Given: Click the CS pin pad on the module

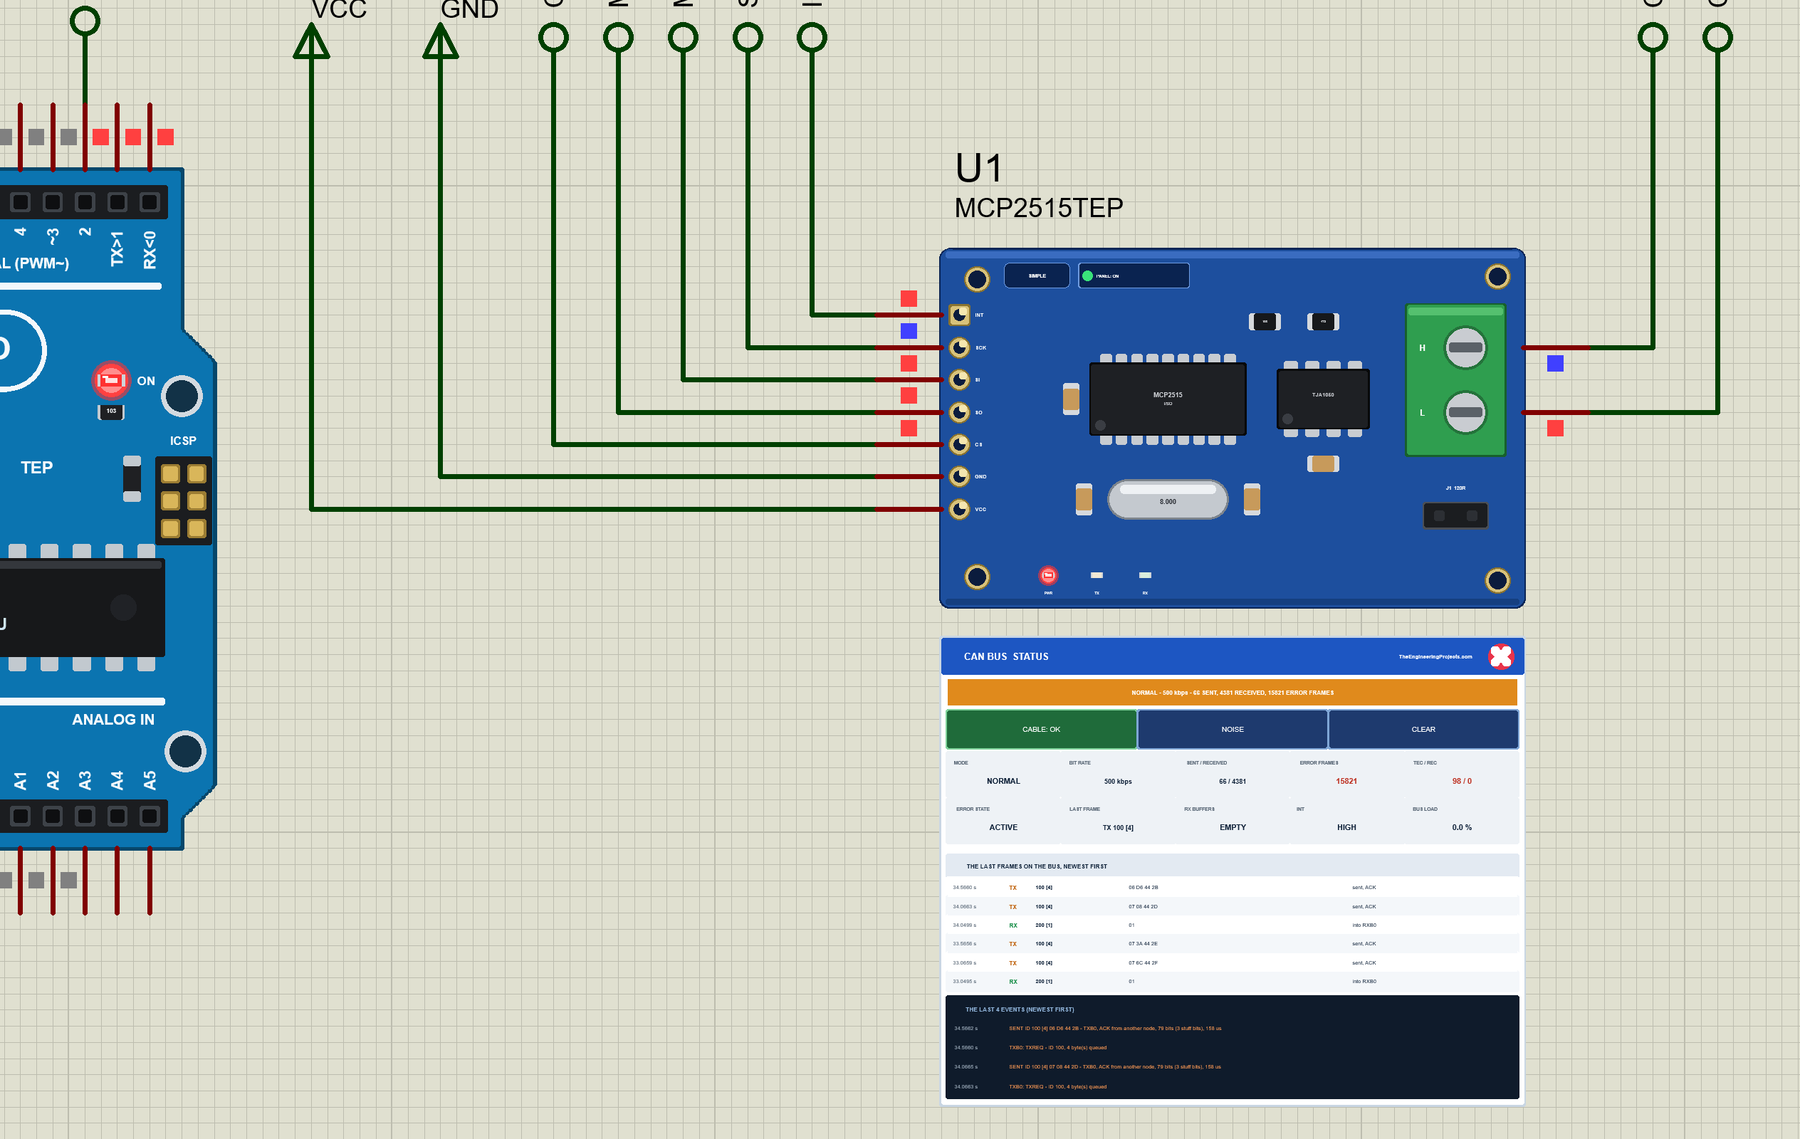Looking at the screenshot, I should click(x=959, y=444).
